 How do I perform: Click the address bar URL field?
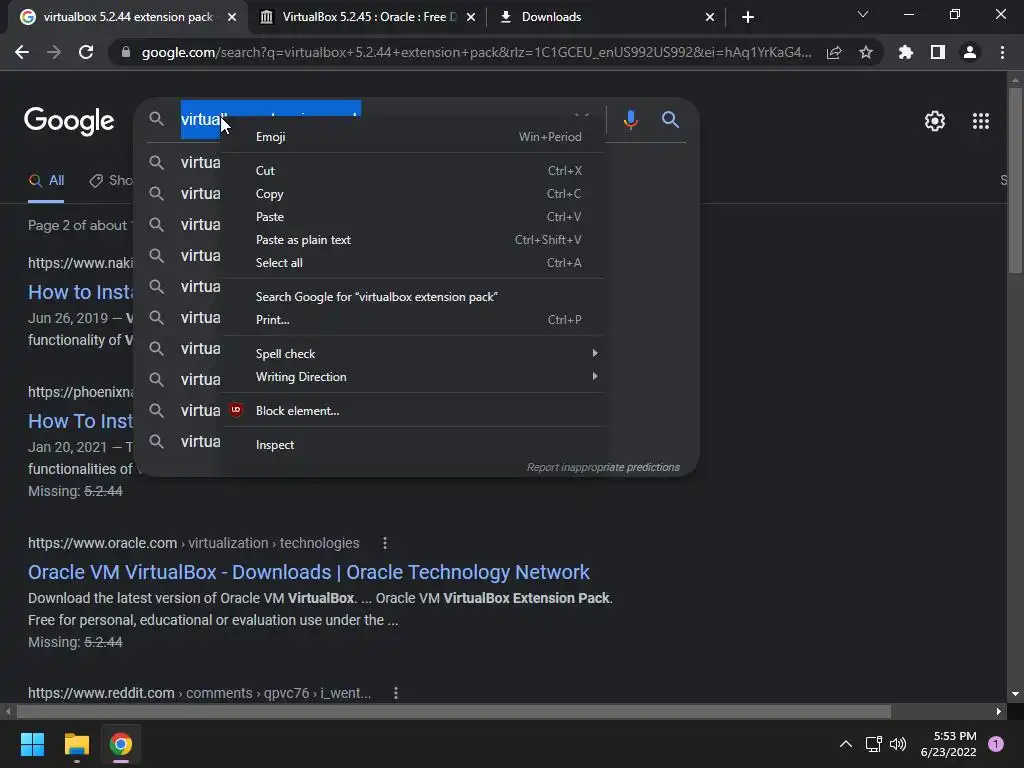pyautogui.click(x=476, y=53)
